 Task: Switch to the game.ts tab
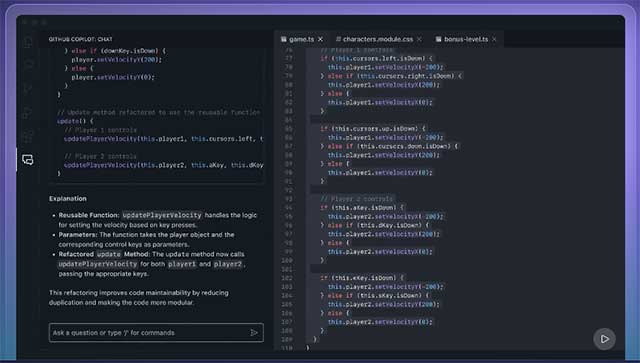pyautogui.click(x=302, y=39)
